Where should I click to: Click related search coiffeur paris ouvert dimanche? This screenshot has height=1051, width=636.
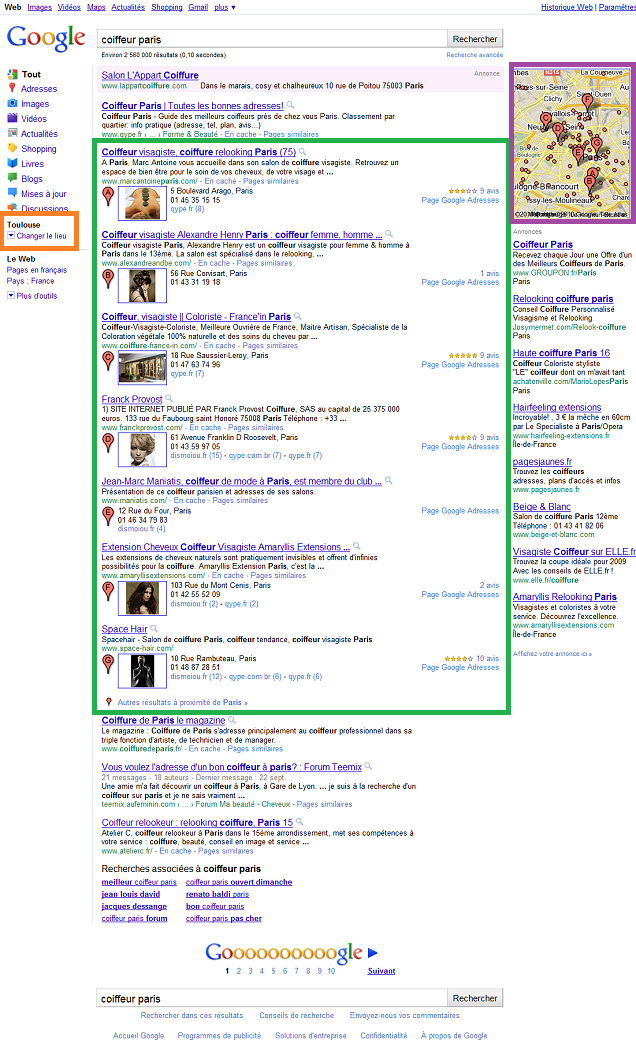pos(239,882)
